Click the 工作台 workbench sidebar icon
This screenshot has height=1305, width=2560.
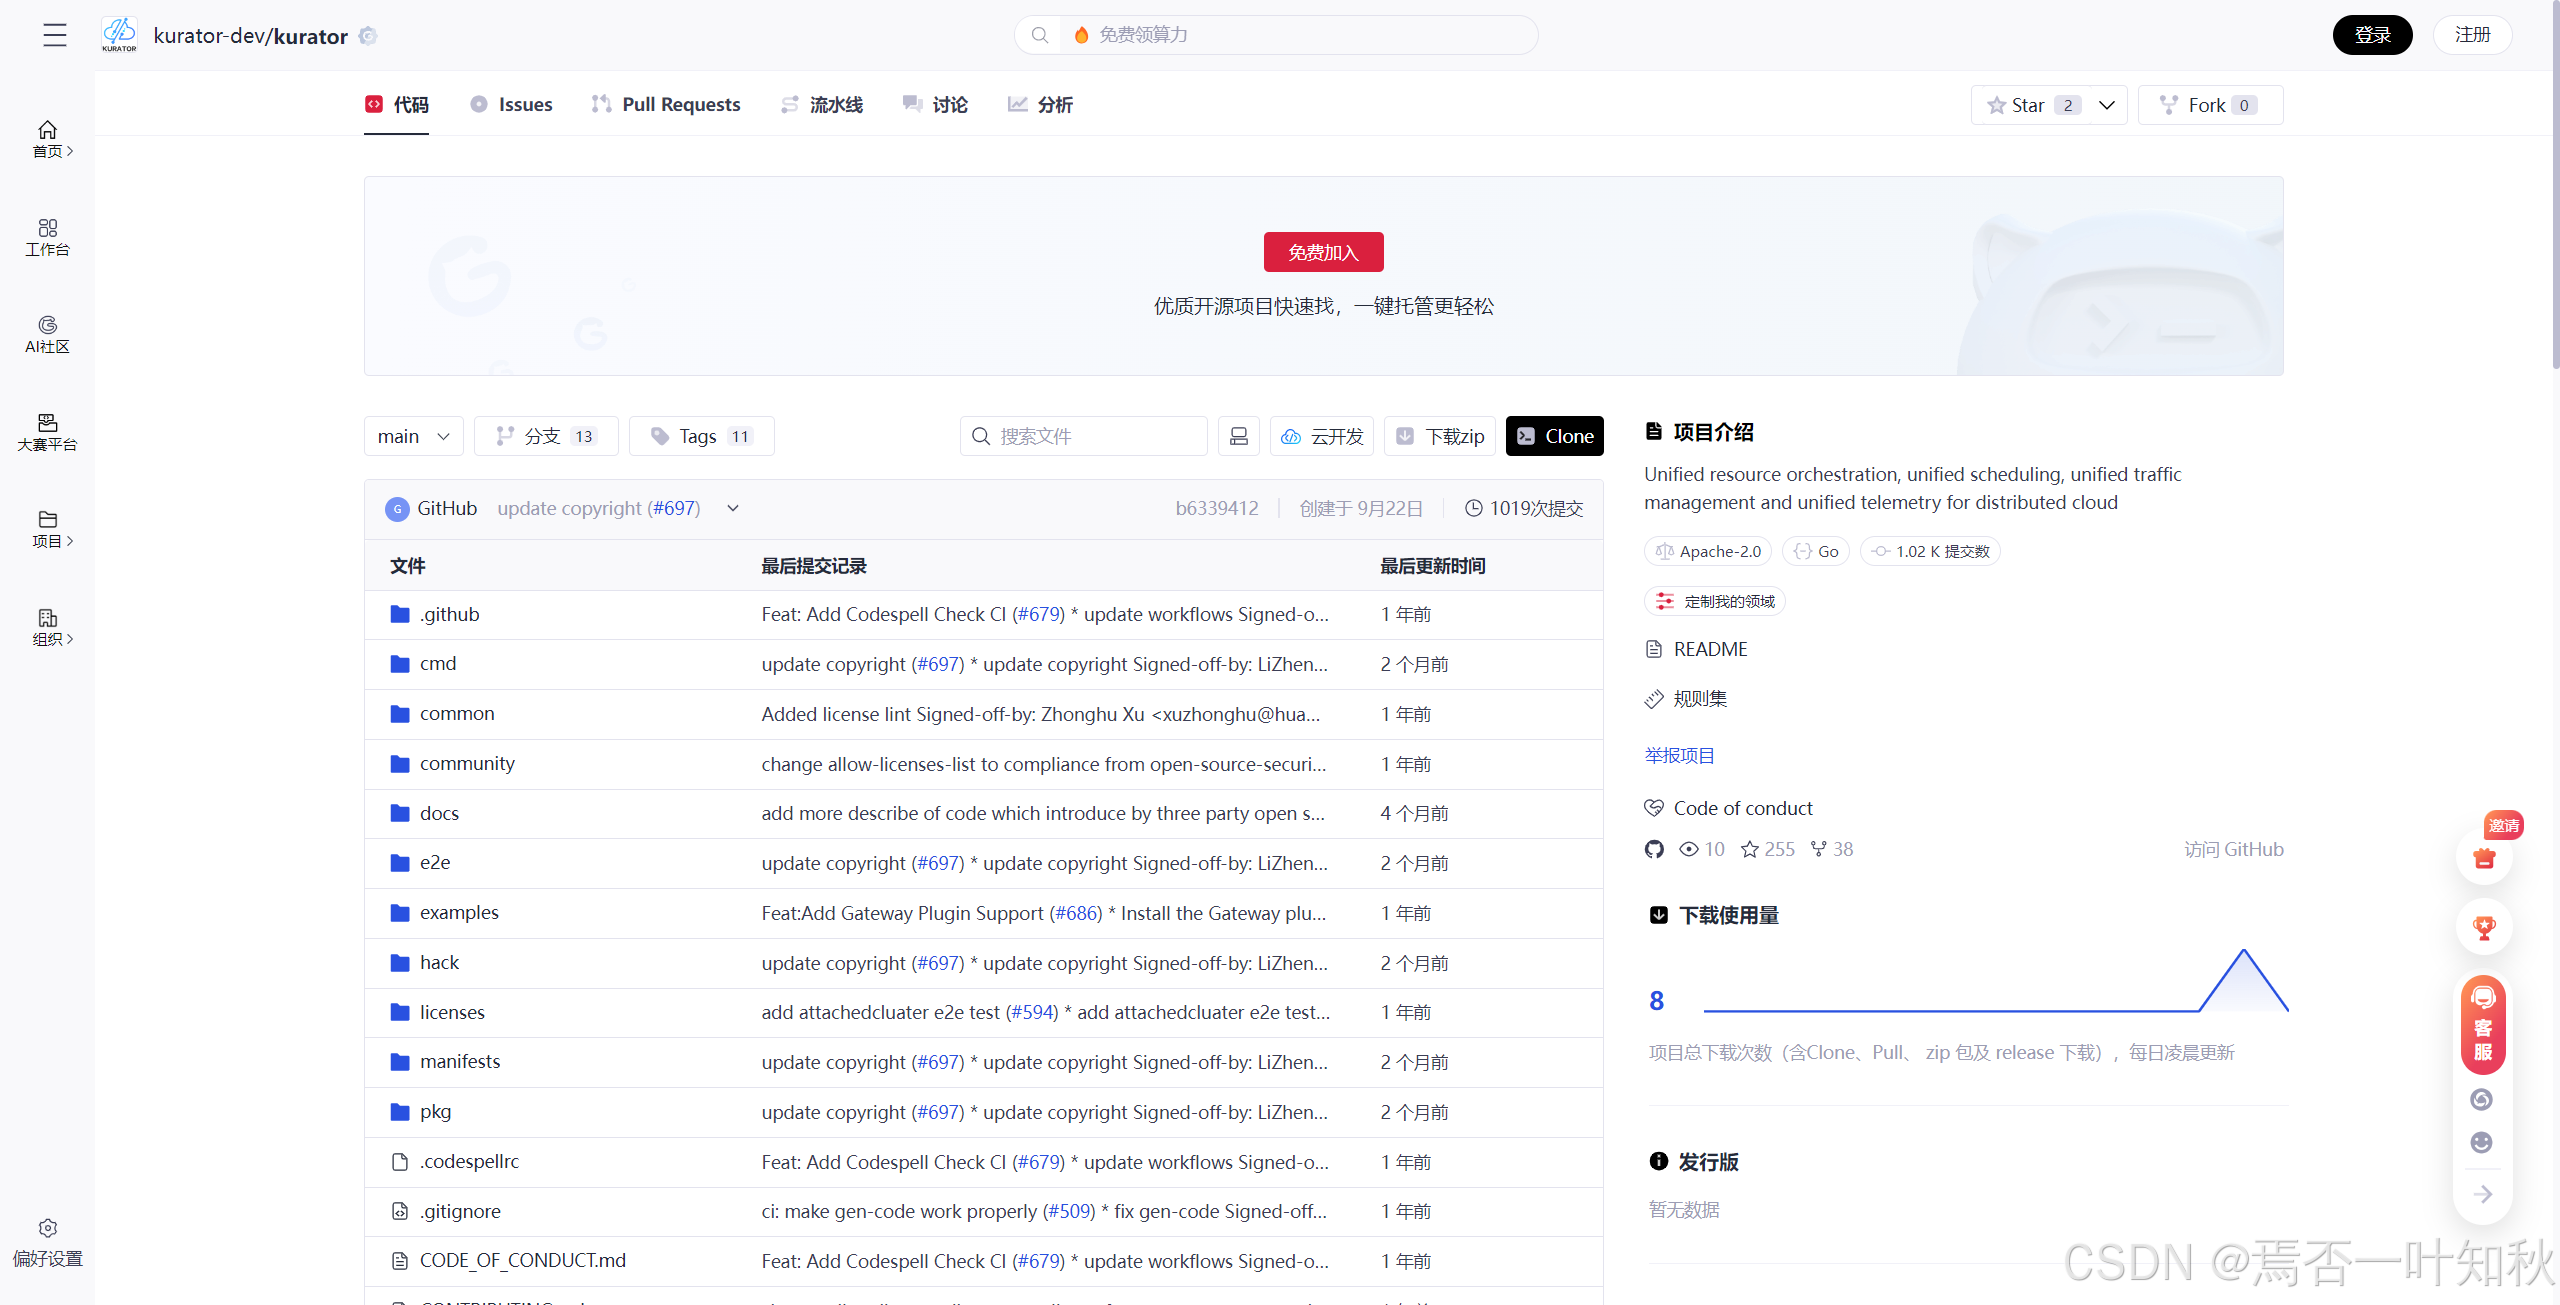[x=47, y=237]
